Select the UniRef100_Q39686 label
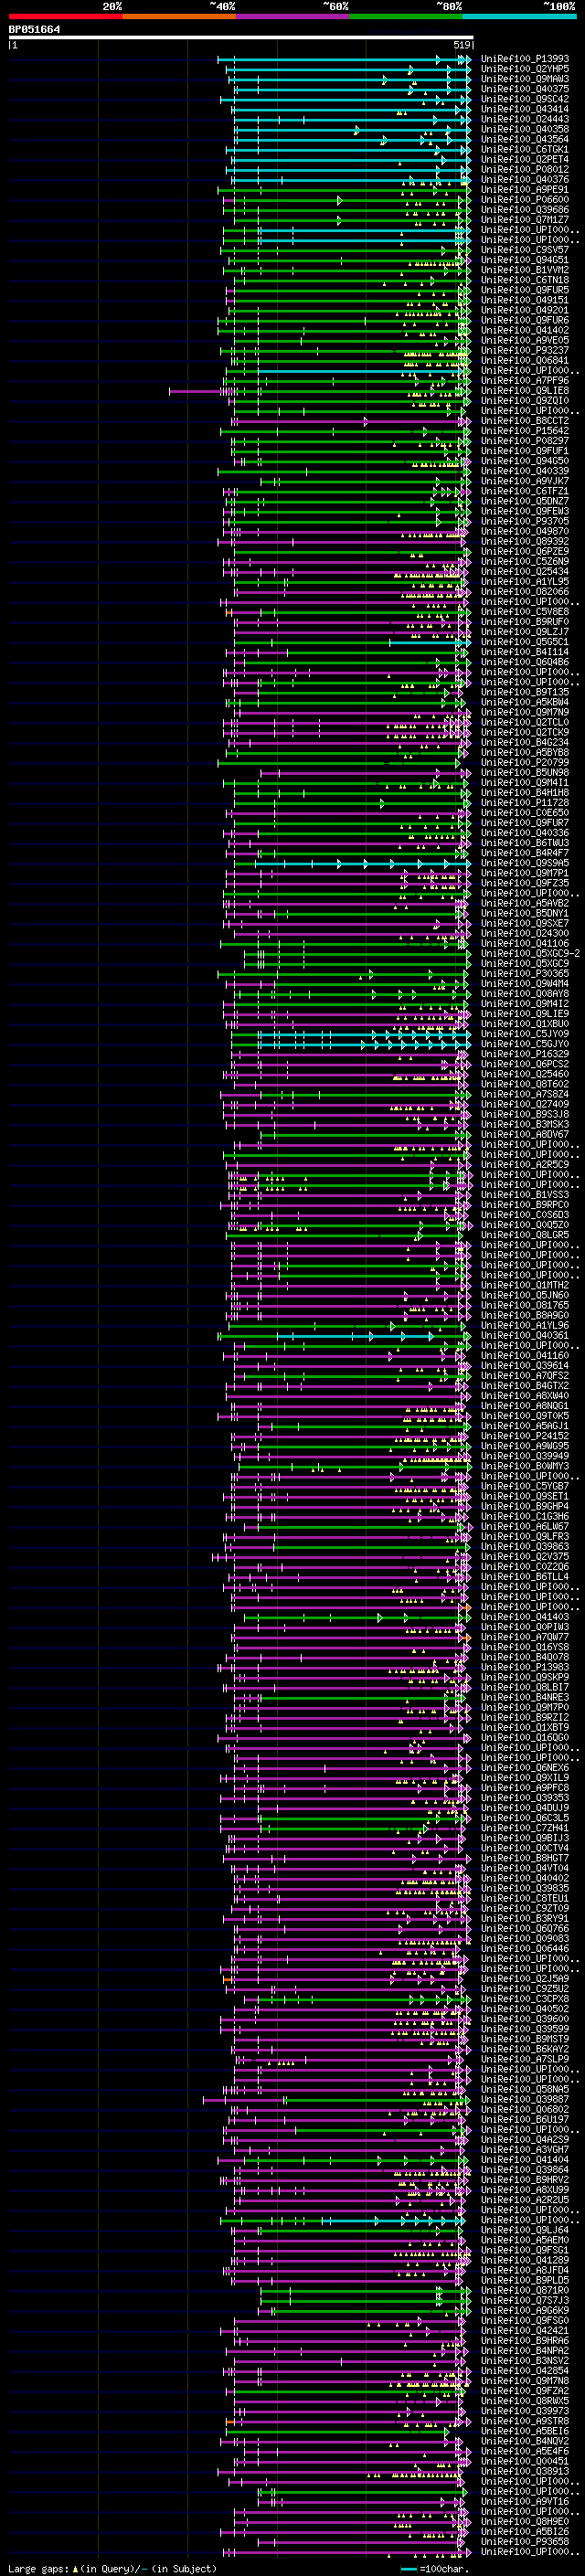Viewport: 585px width, 2576px height. (x=524, y=210)
